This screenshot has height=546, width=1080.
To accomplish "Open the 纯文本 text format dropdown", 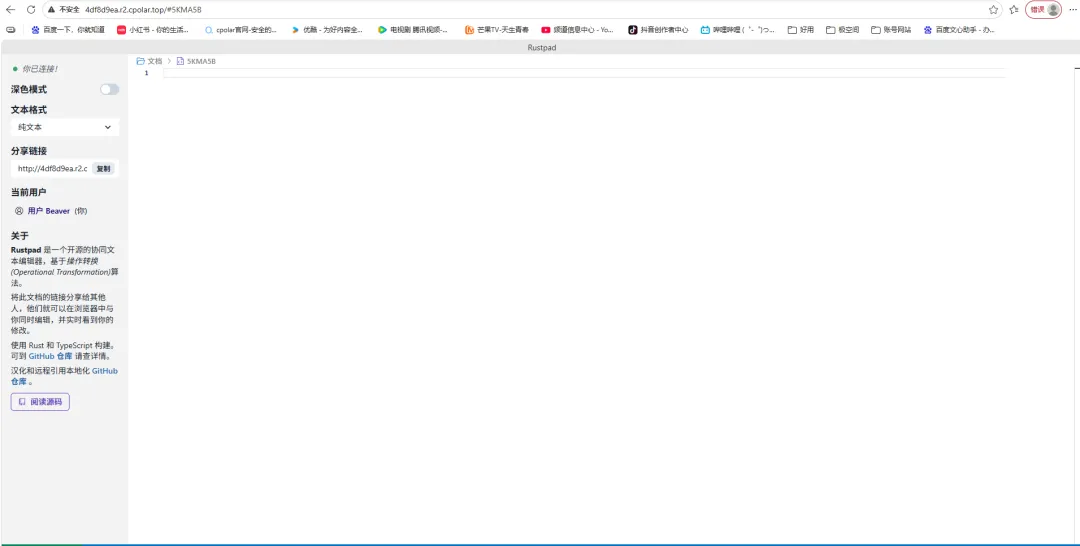I will click(65, 127).
